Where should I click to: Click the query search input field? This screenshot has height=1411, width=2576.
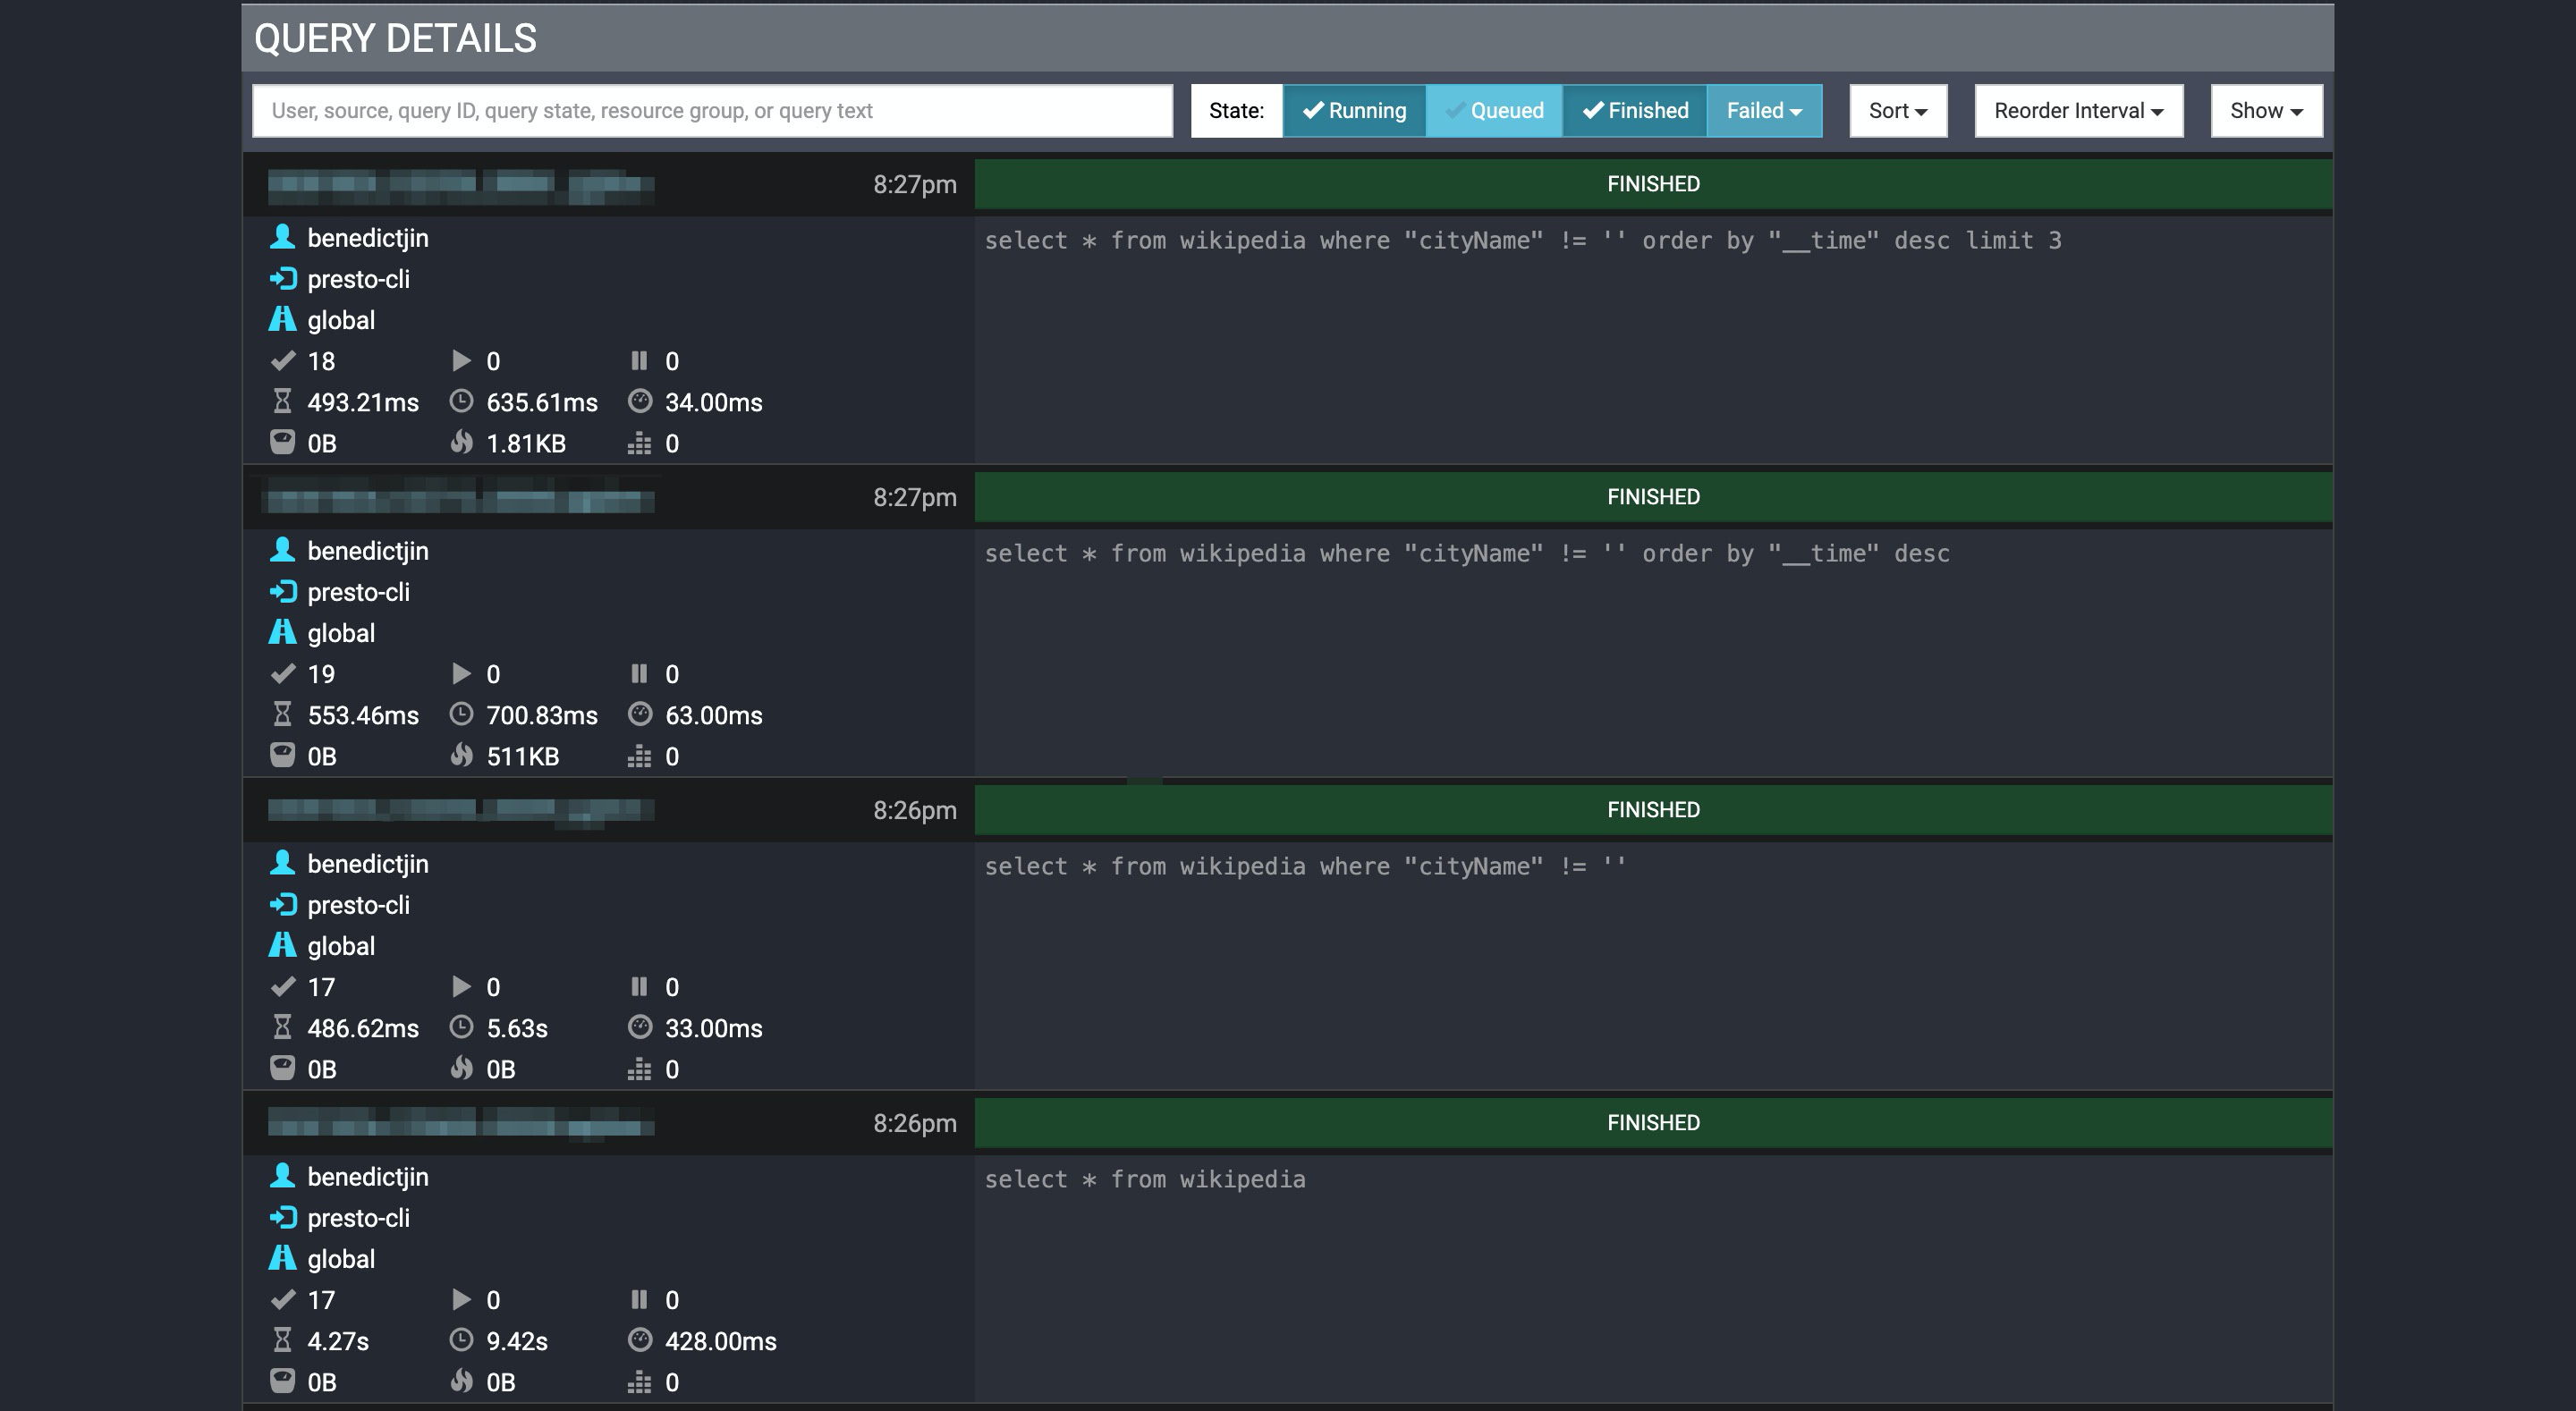click(712, 110)
